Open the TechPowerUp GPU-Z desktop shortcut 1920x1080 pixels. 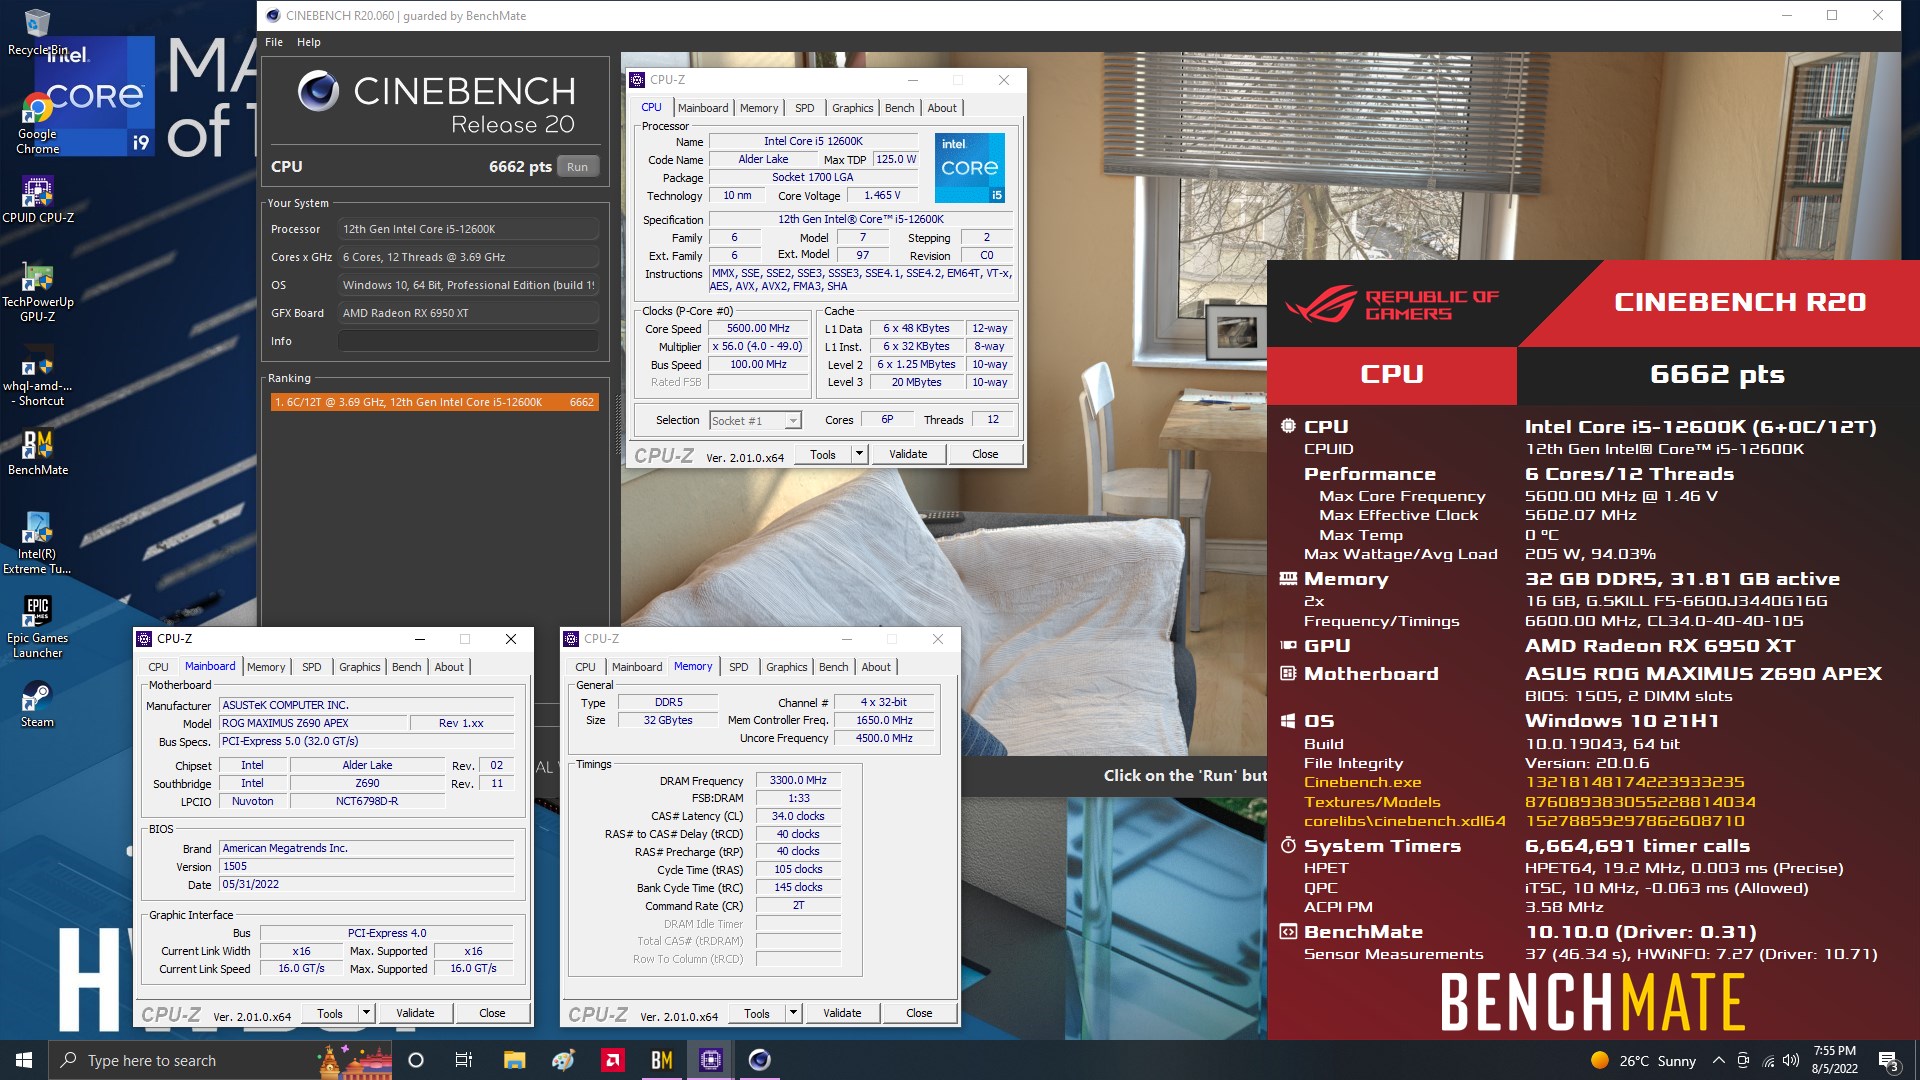[37, 291]
